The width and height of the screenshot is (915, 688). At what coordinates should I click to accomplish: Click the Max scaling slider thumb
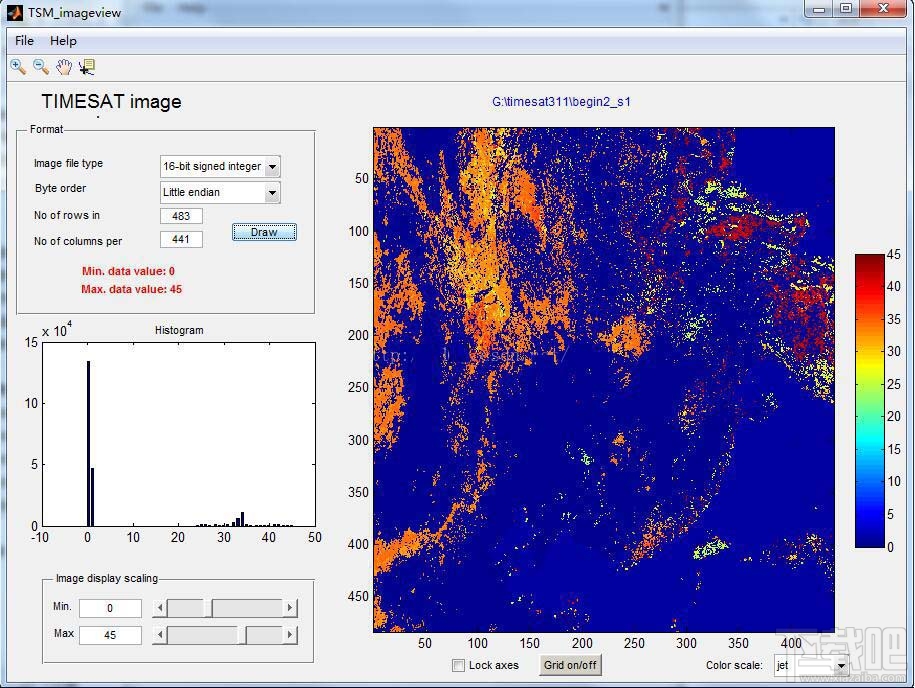(242, 635)
